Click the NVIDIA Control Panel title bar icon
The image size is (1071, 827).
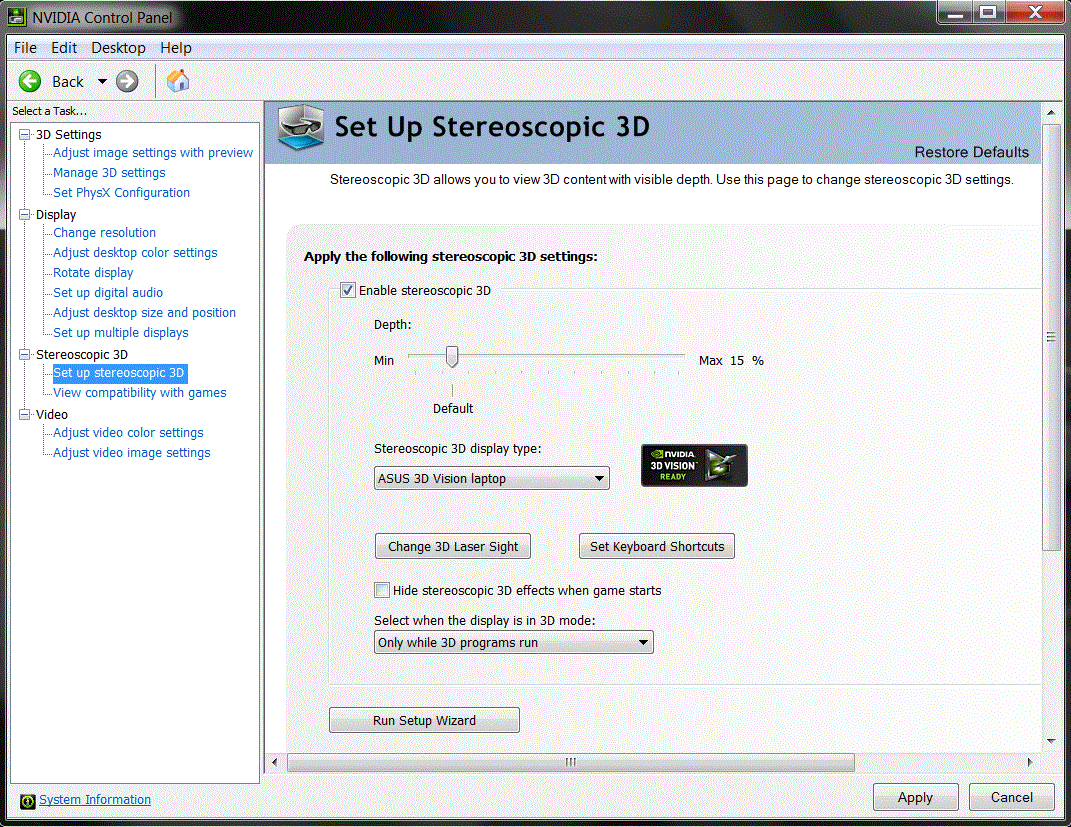pyautogui.click(x=16, y=16)
